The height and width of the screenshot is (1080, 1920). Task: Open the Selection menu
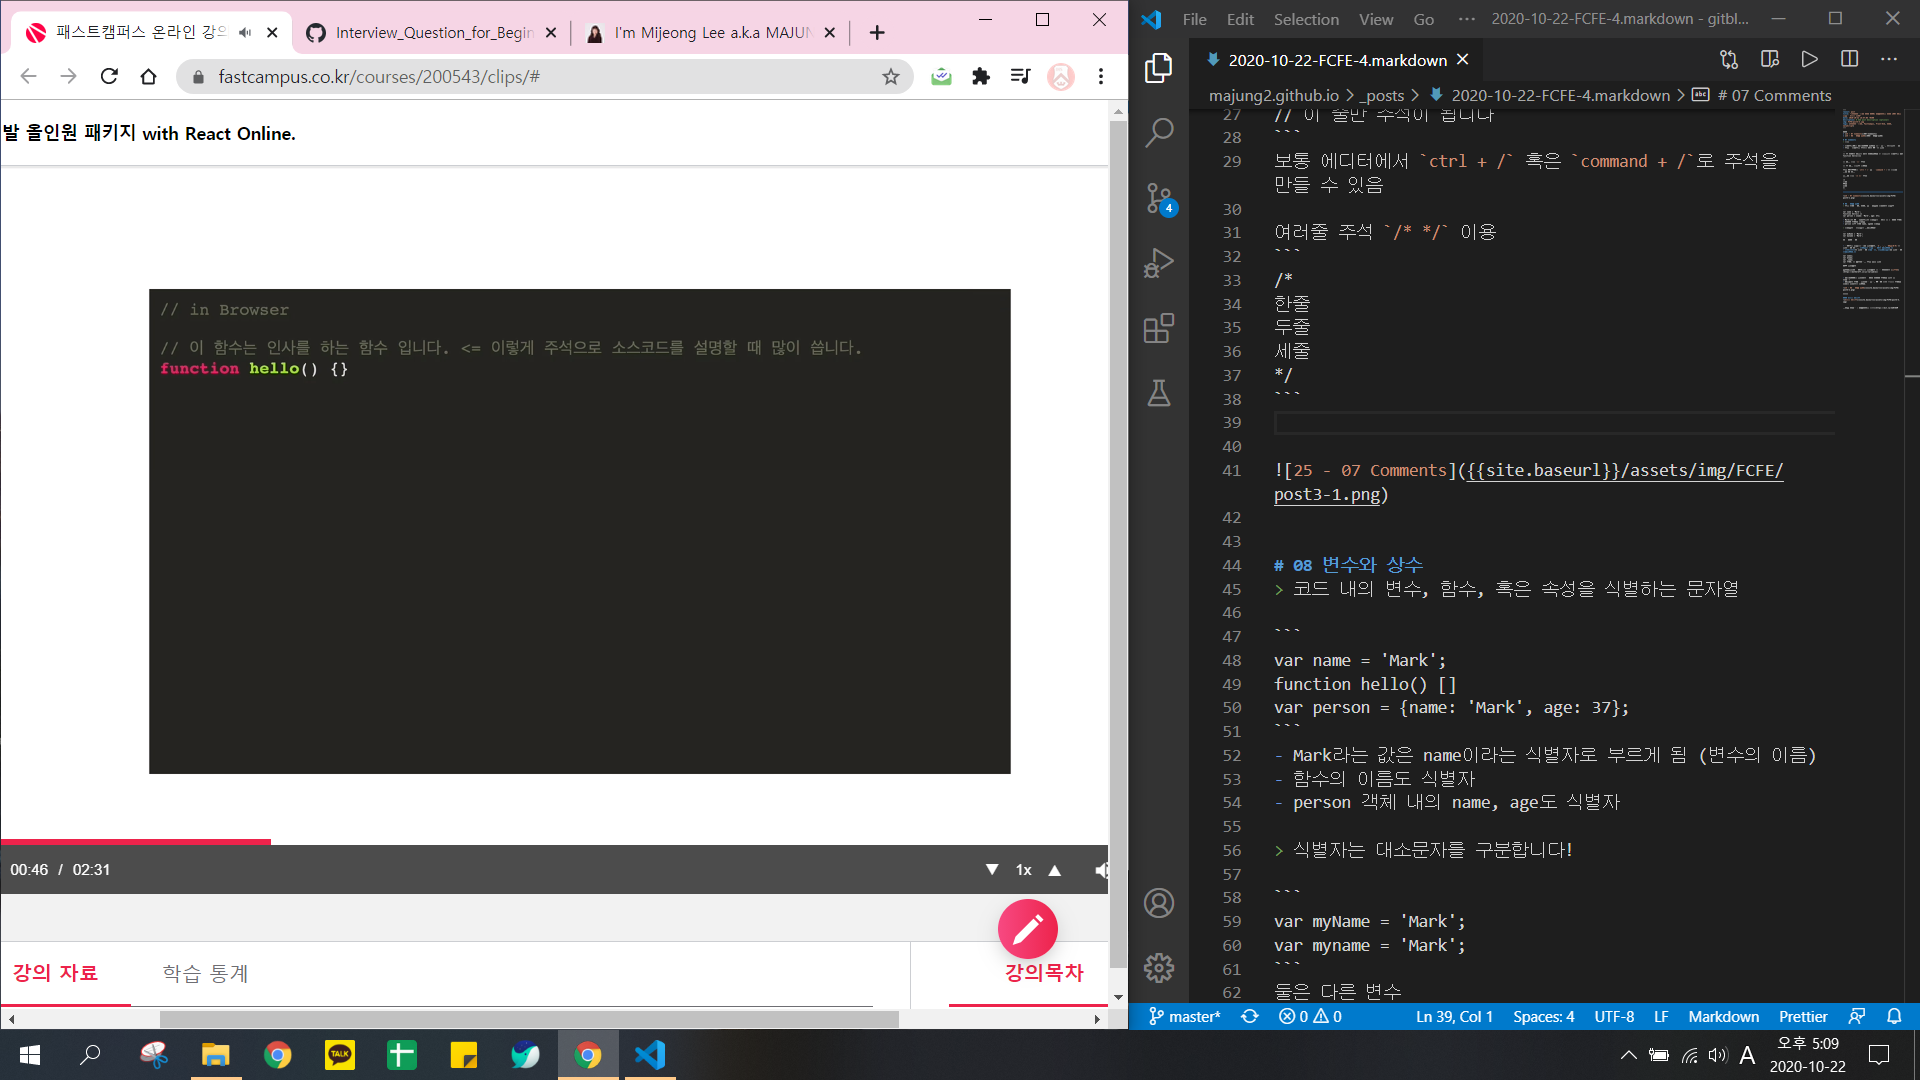pyautogui.click(x=1306, y=19)
